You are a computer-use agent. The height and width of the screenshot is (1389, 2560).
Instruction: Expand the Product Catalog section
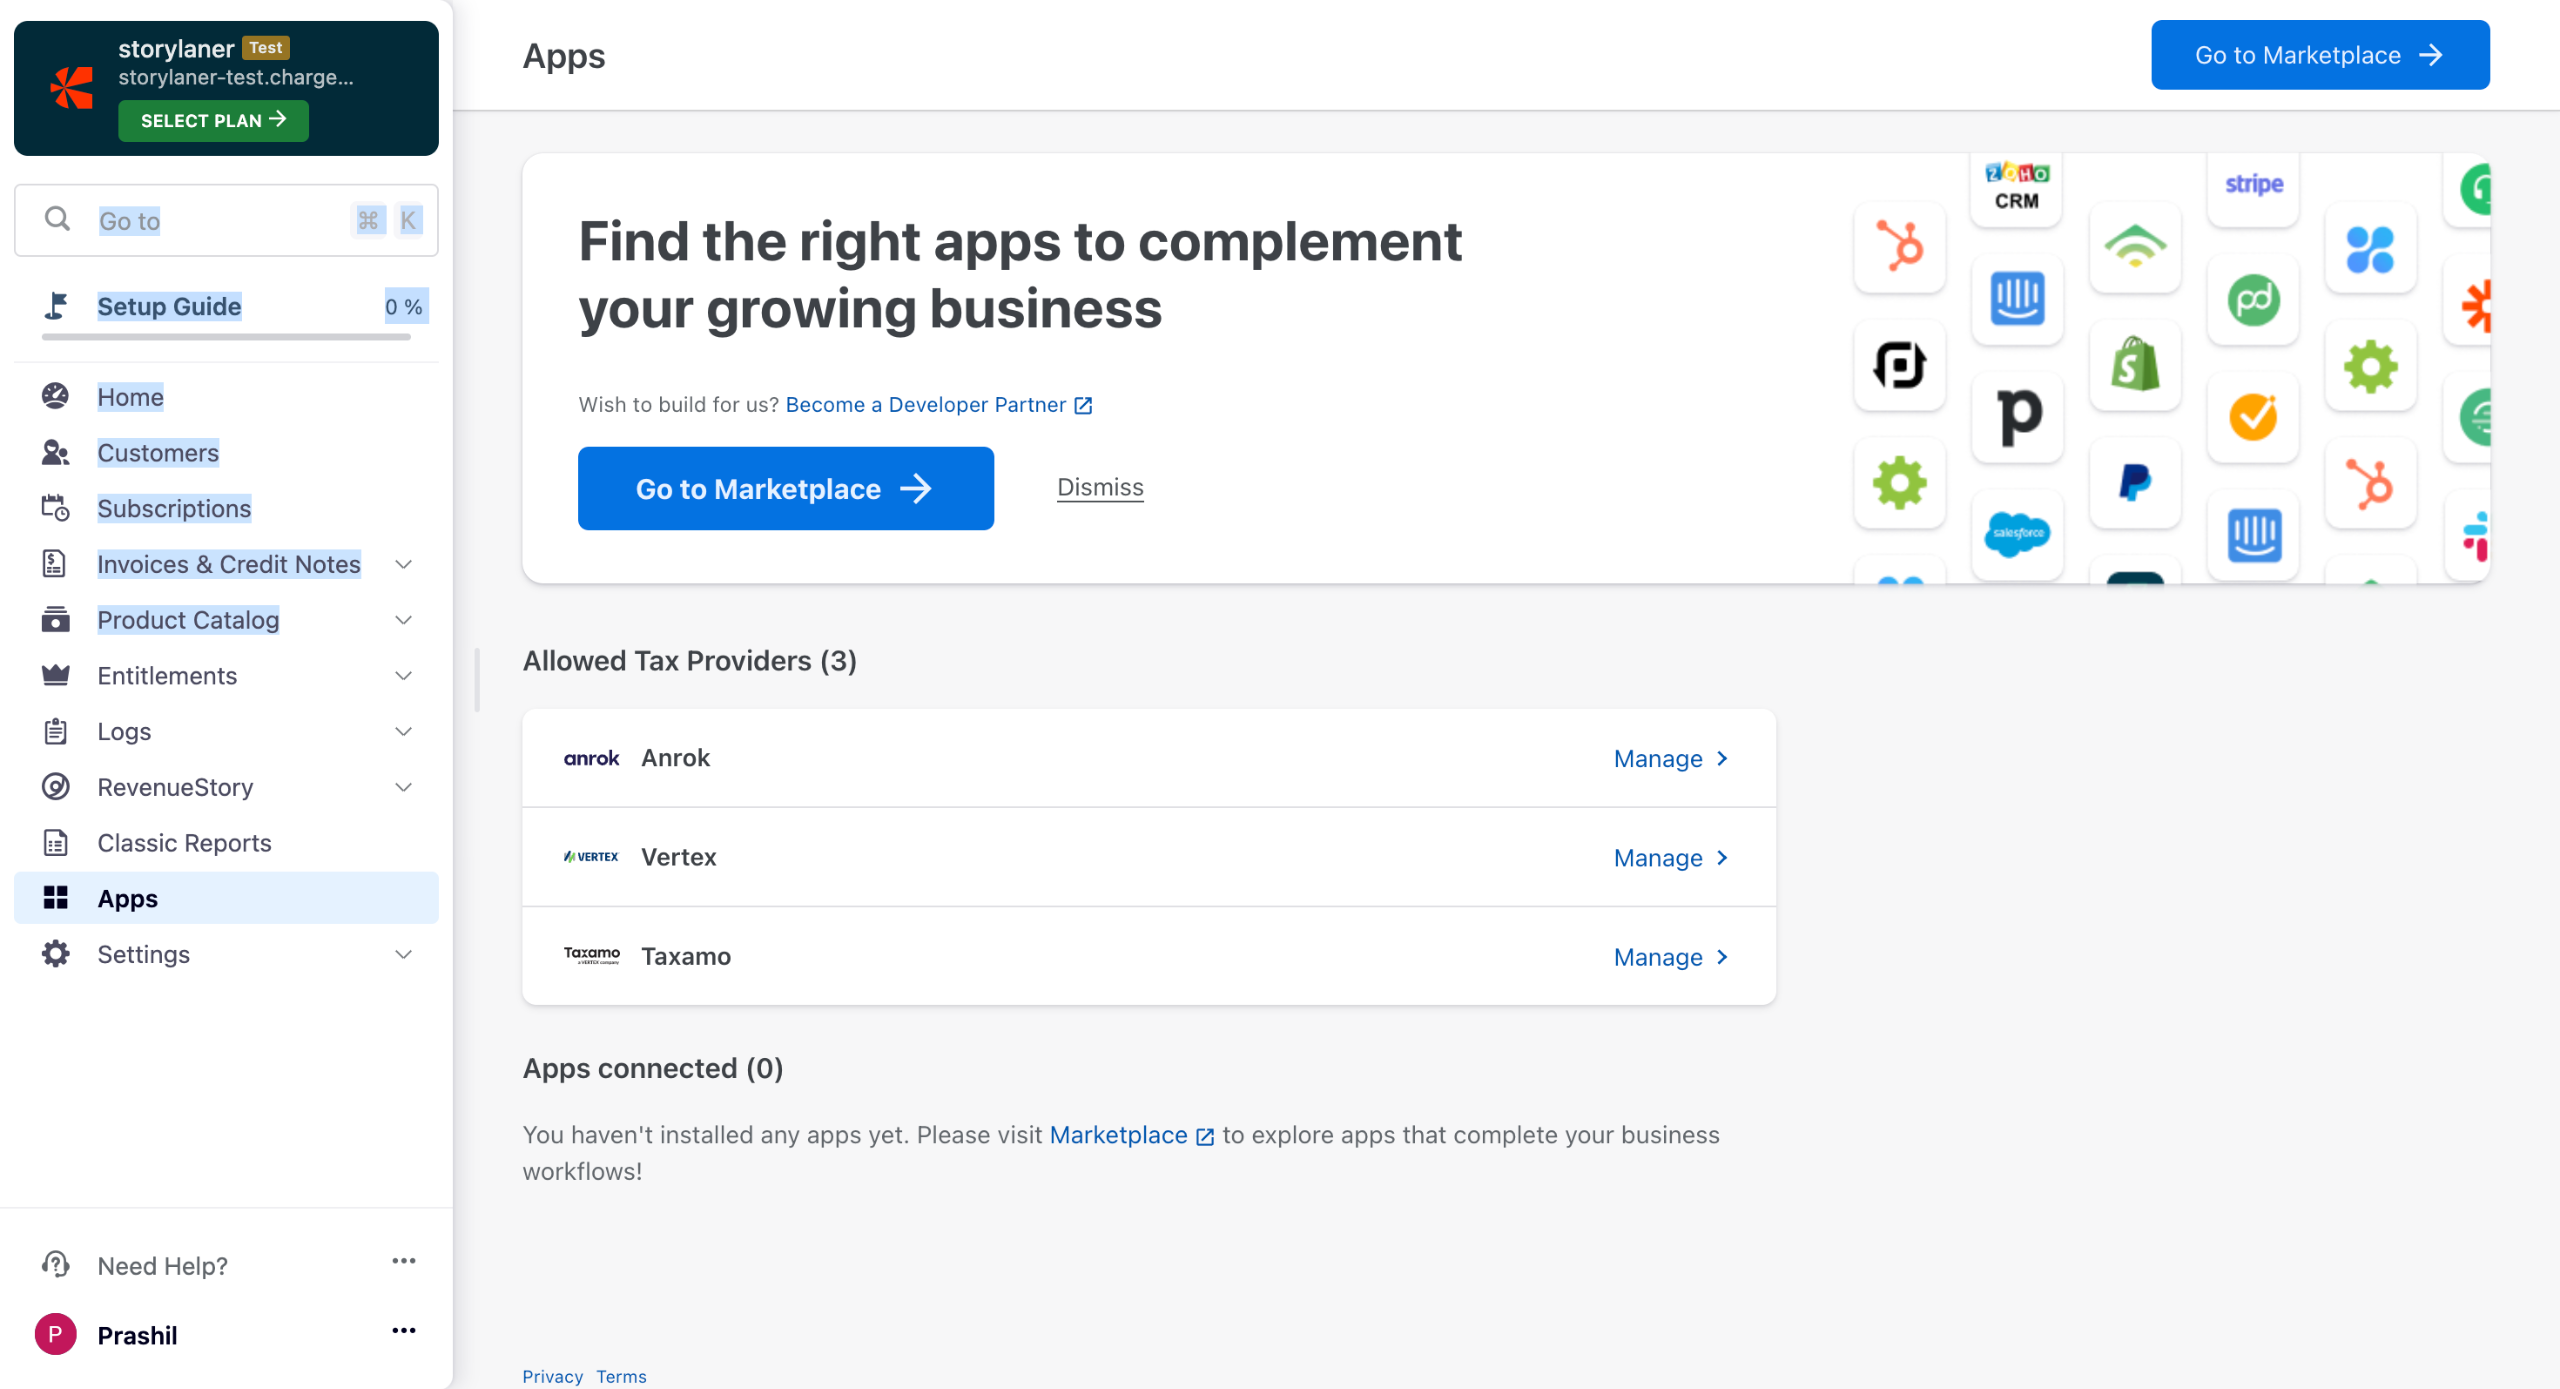[x=403, y=620]
